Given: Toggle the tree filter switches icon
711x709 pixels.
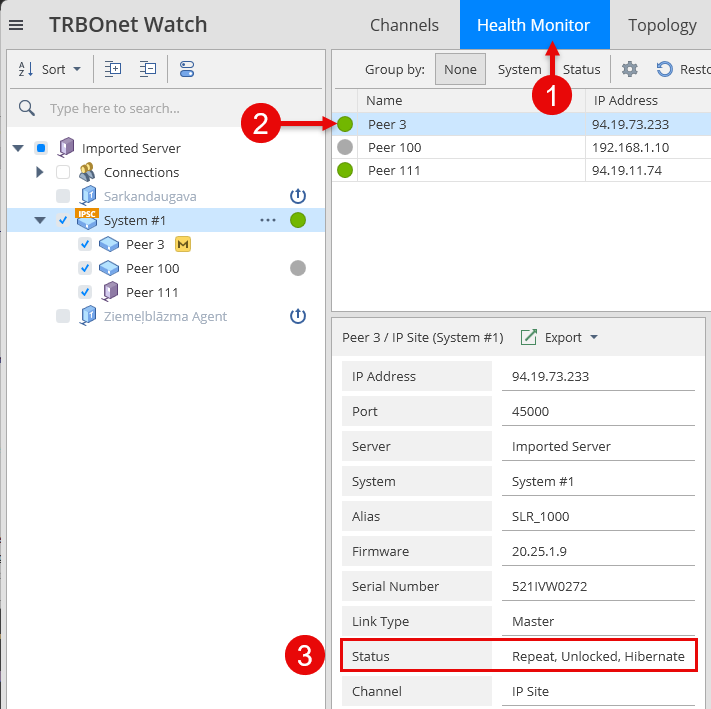Looking at the screenshot, I should (187, 69).
